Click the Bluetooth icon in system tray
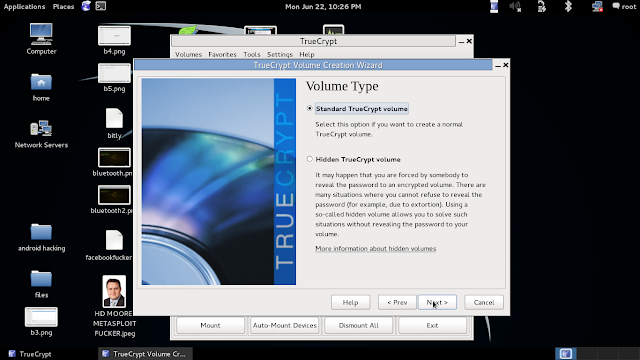 point(568,6)
